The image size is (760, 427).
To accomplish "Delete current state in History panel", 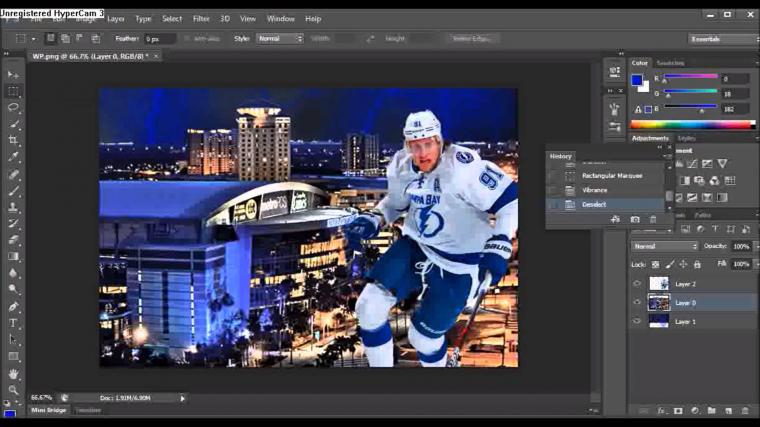I will point(653,220).
